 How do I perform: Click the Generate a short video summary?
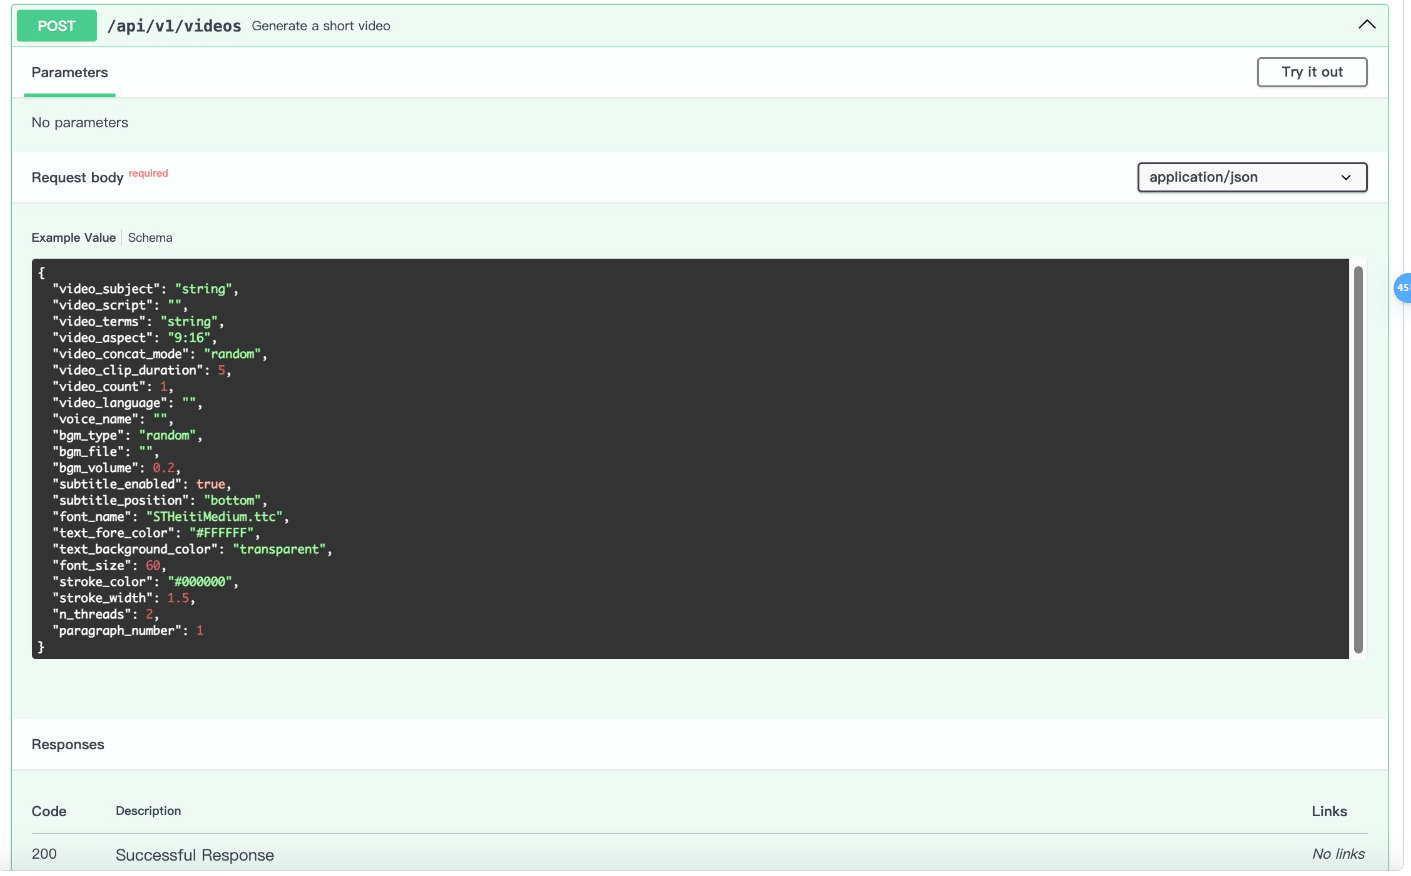[321, 26]
